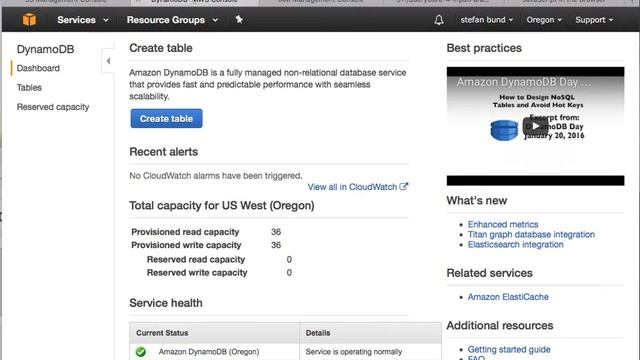Click the Details column header
This screenshot has height=360, width=640.
[318, 333]
